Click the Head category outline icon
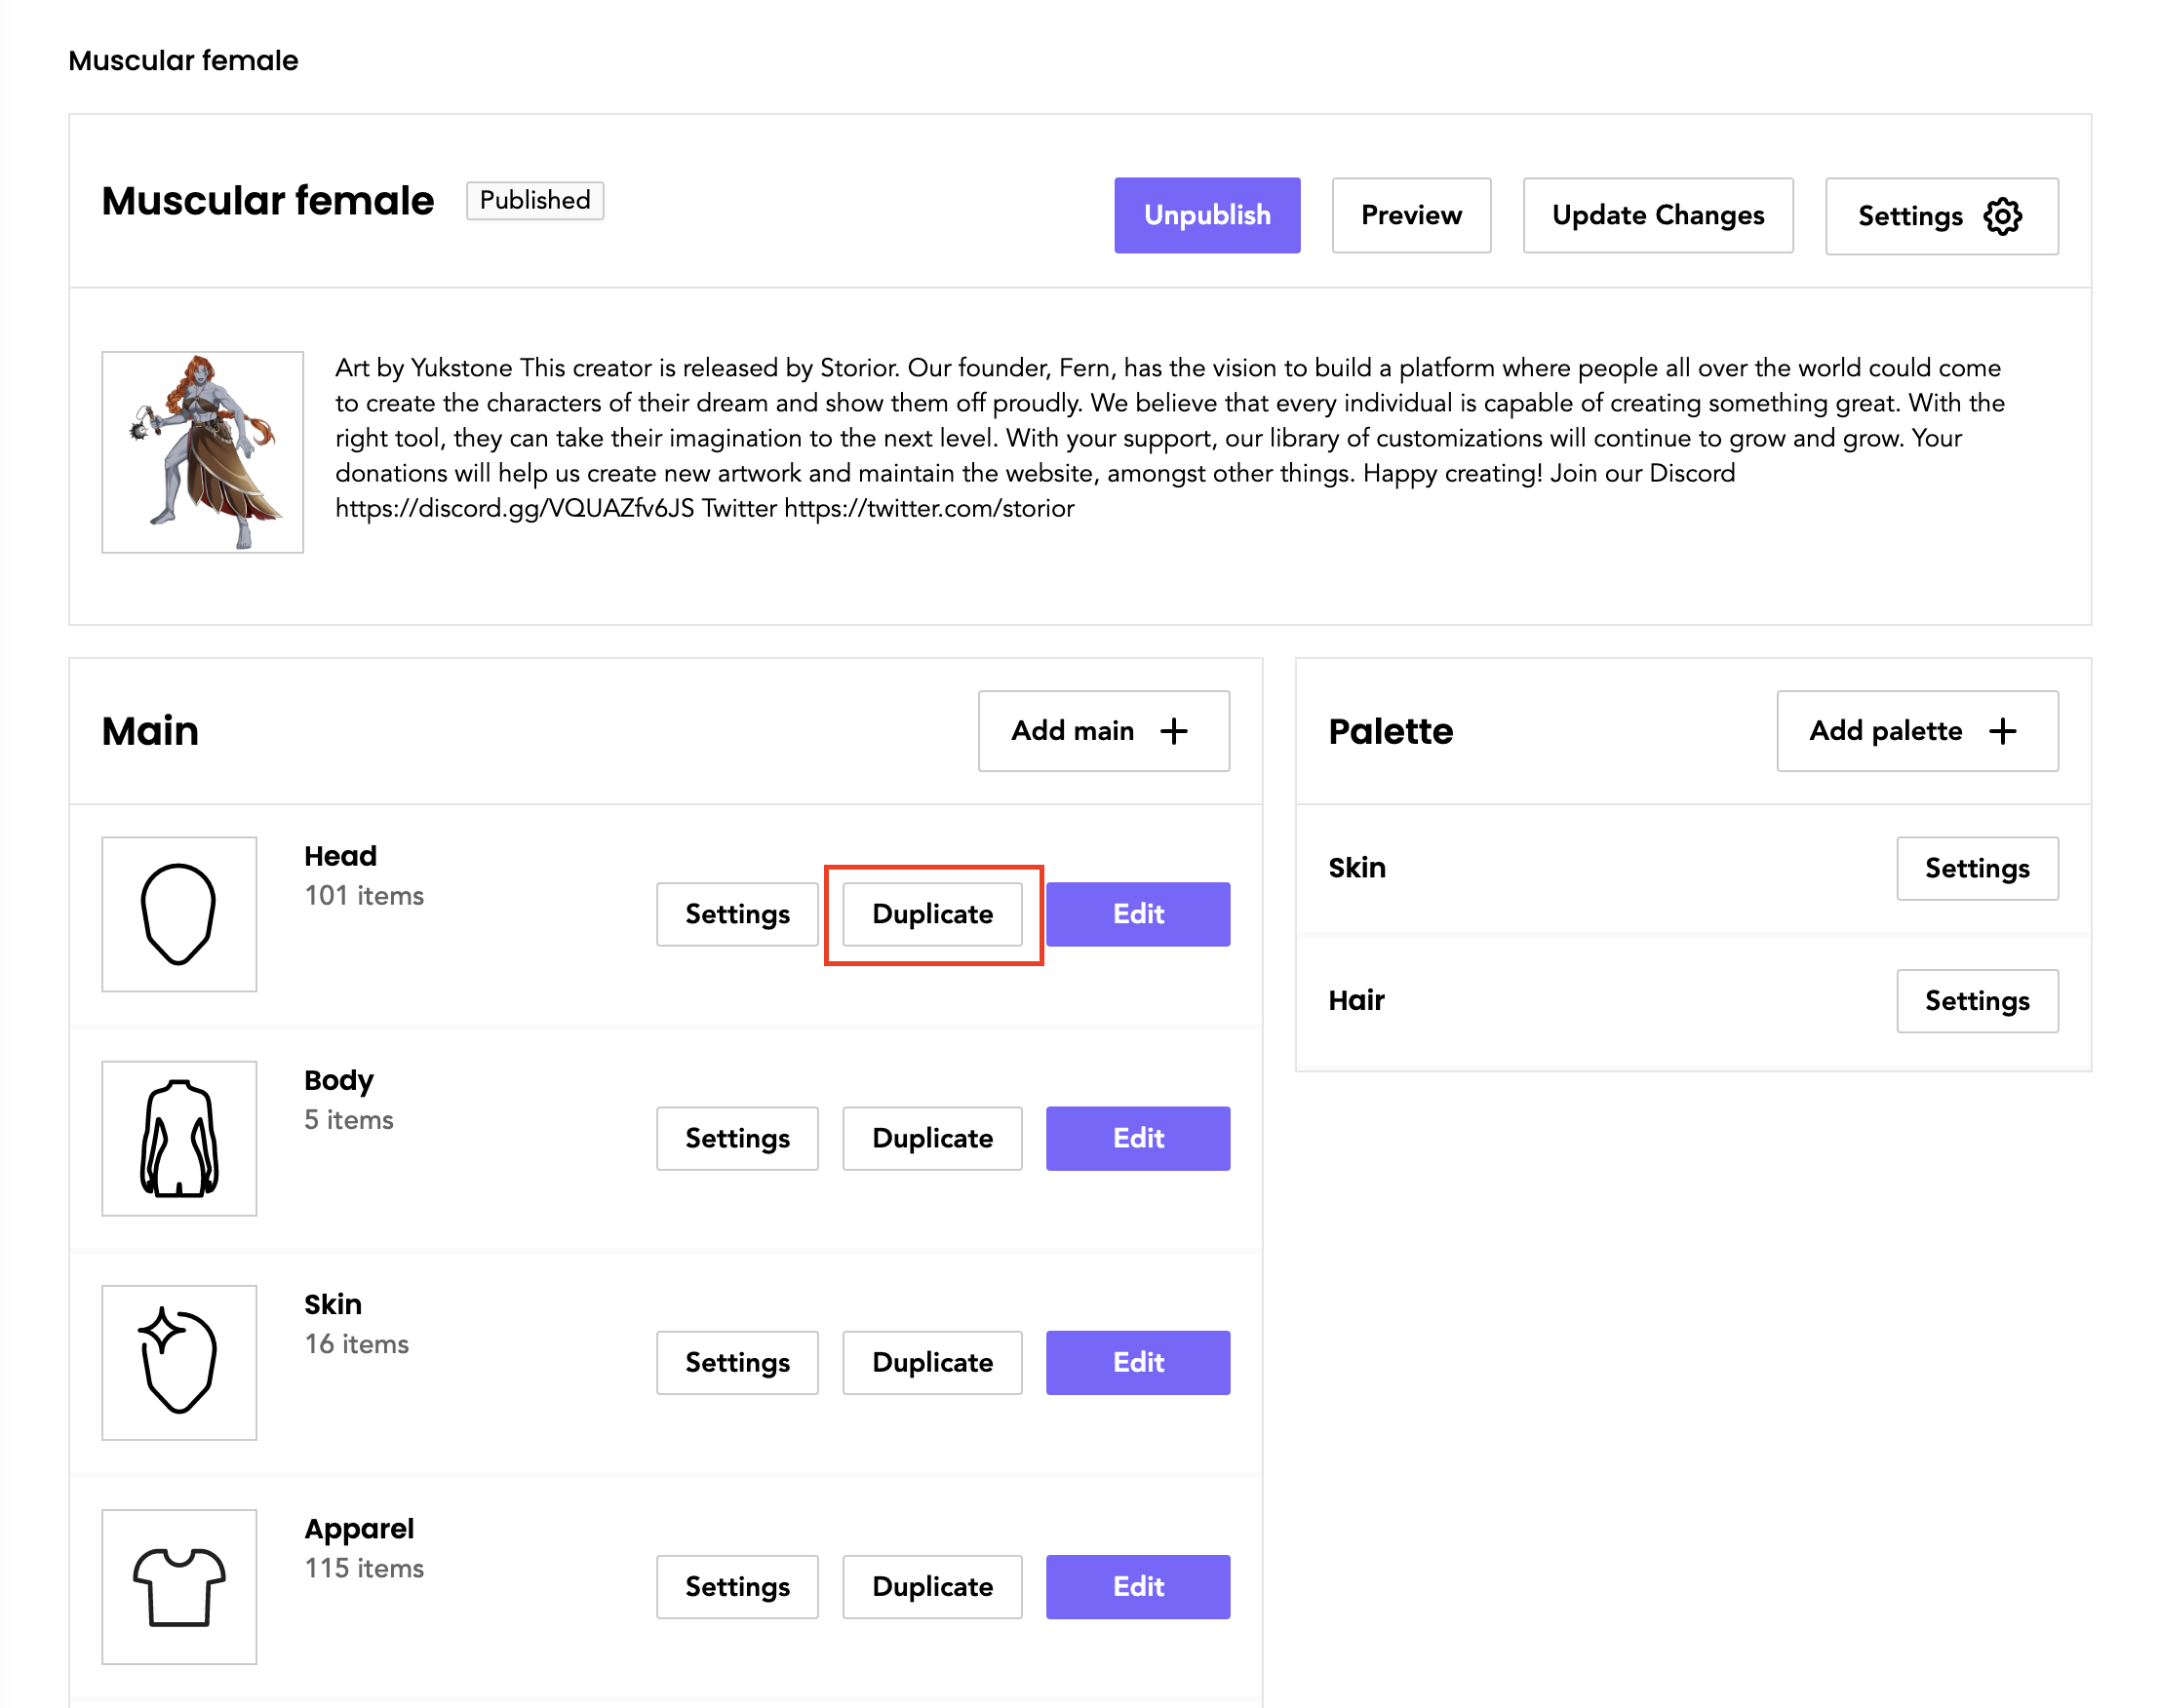Viewport: 2159px width, 1708px height. (179, 913)
